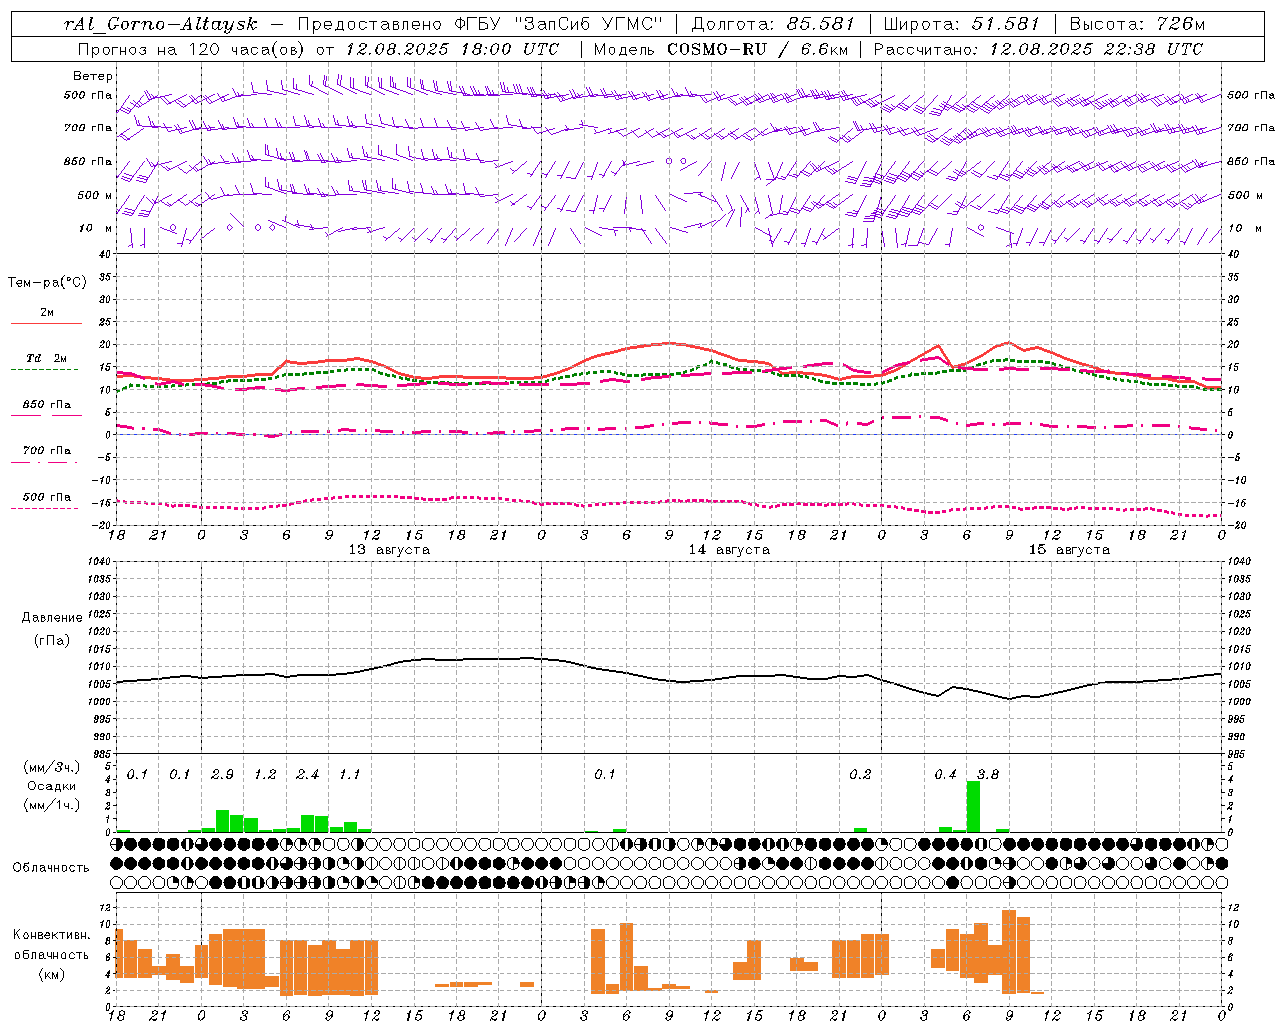Click the red 2м temperature legend line
The width and height of the screenshot is (1280, 1024).
pos(46,323)
